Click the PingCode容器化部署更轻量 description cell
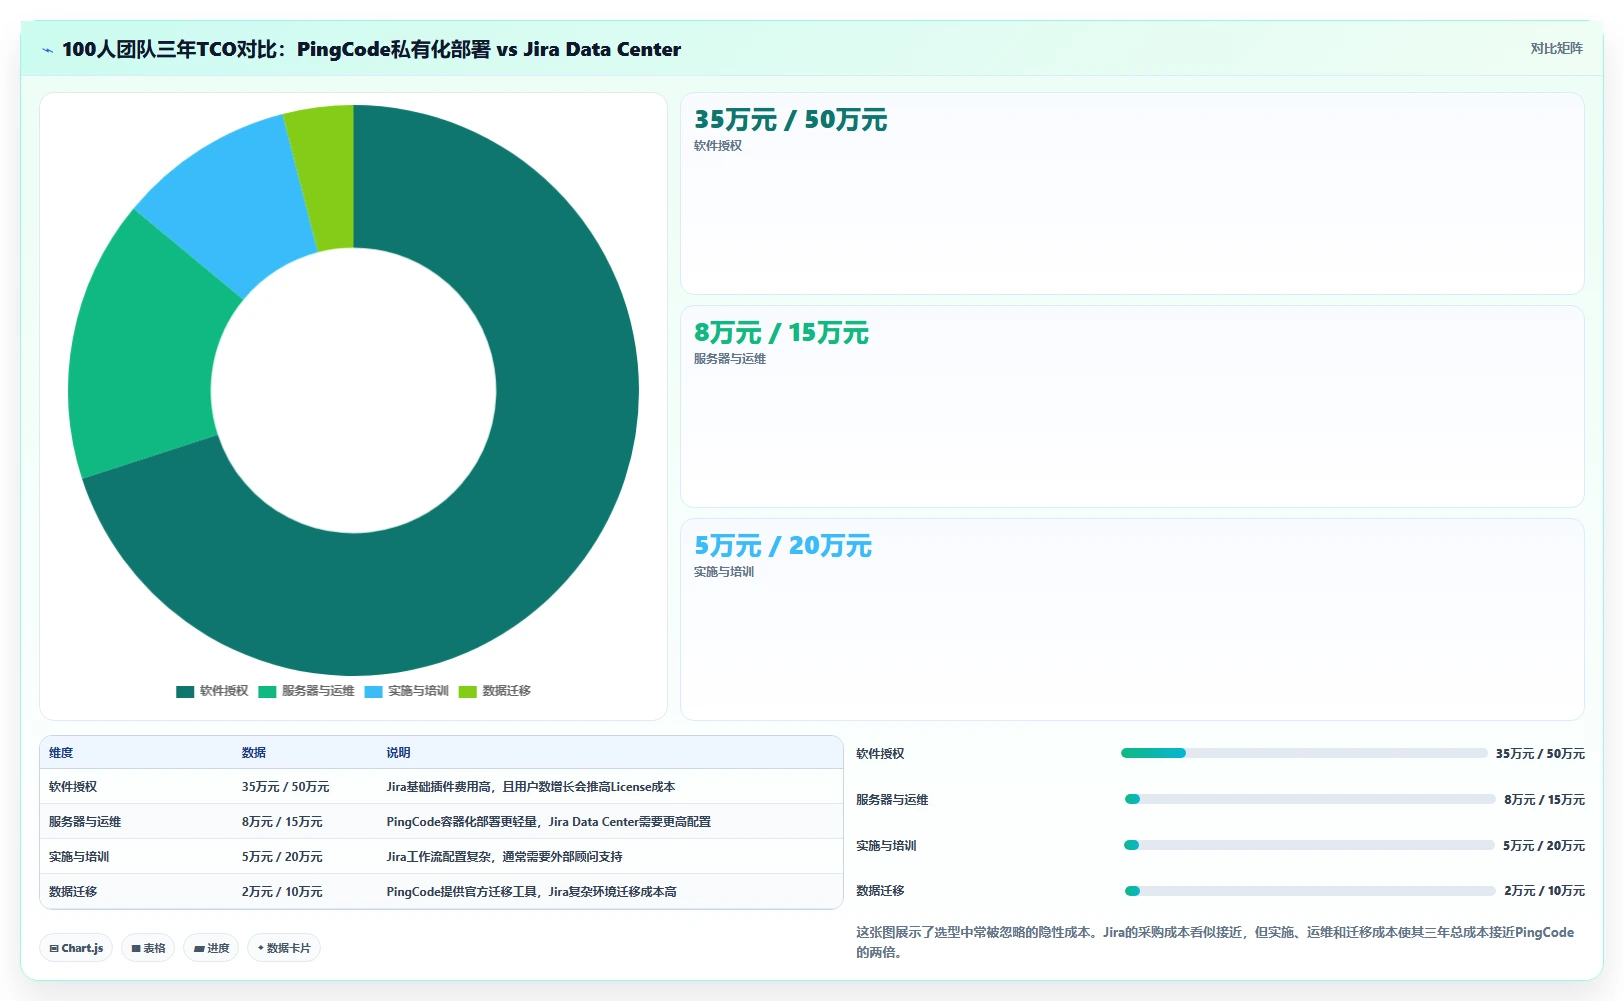 coord(549,822)
